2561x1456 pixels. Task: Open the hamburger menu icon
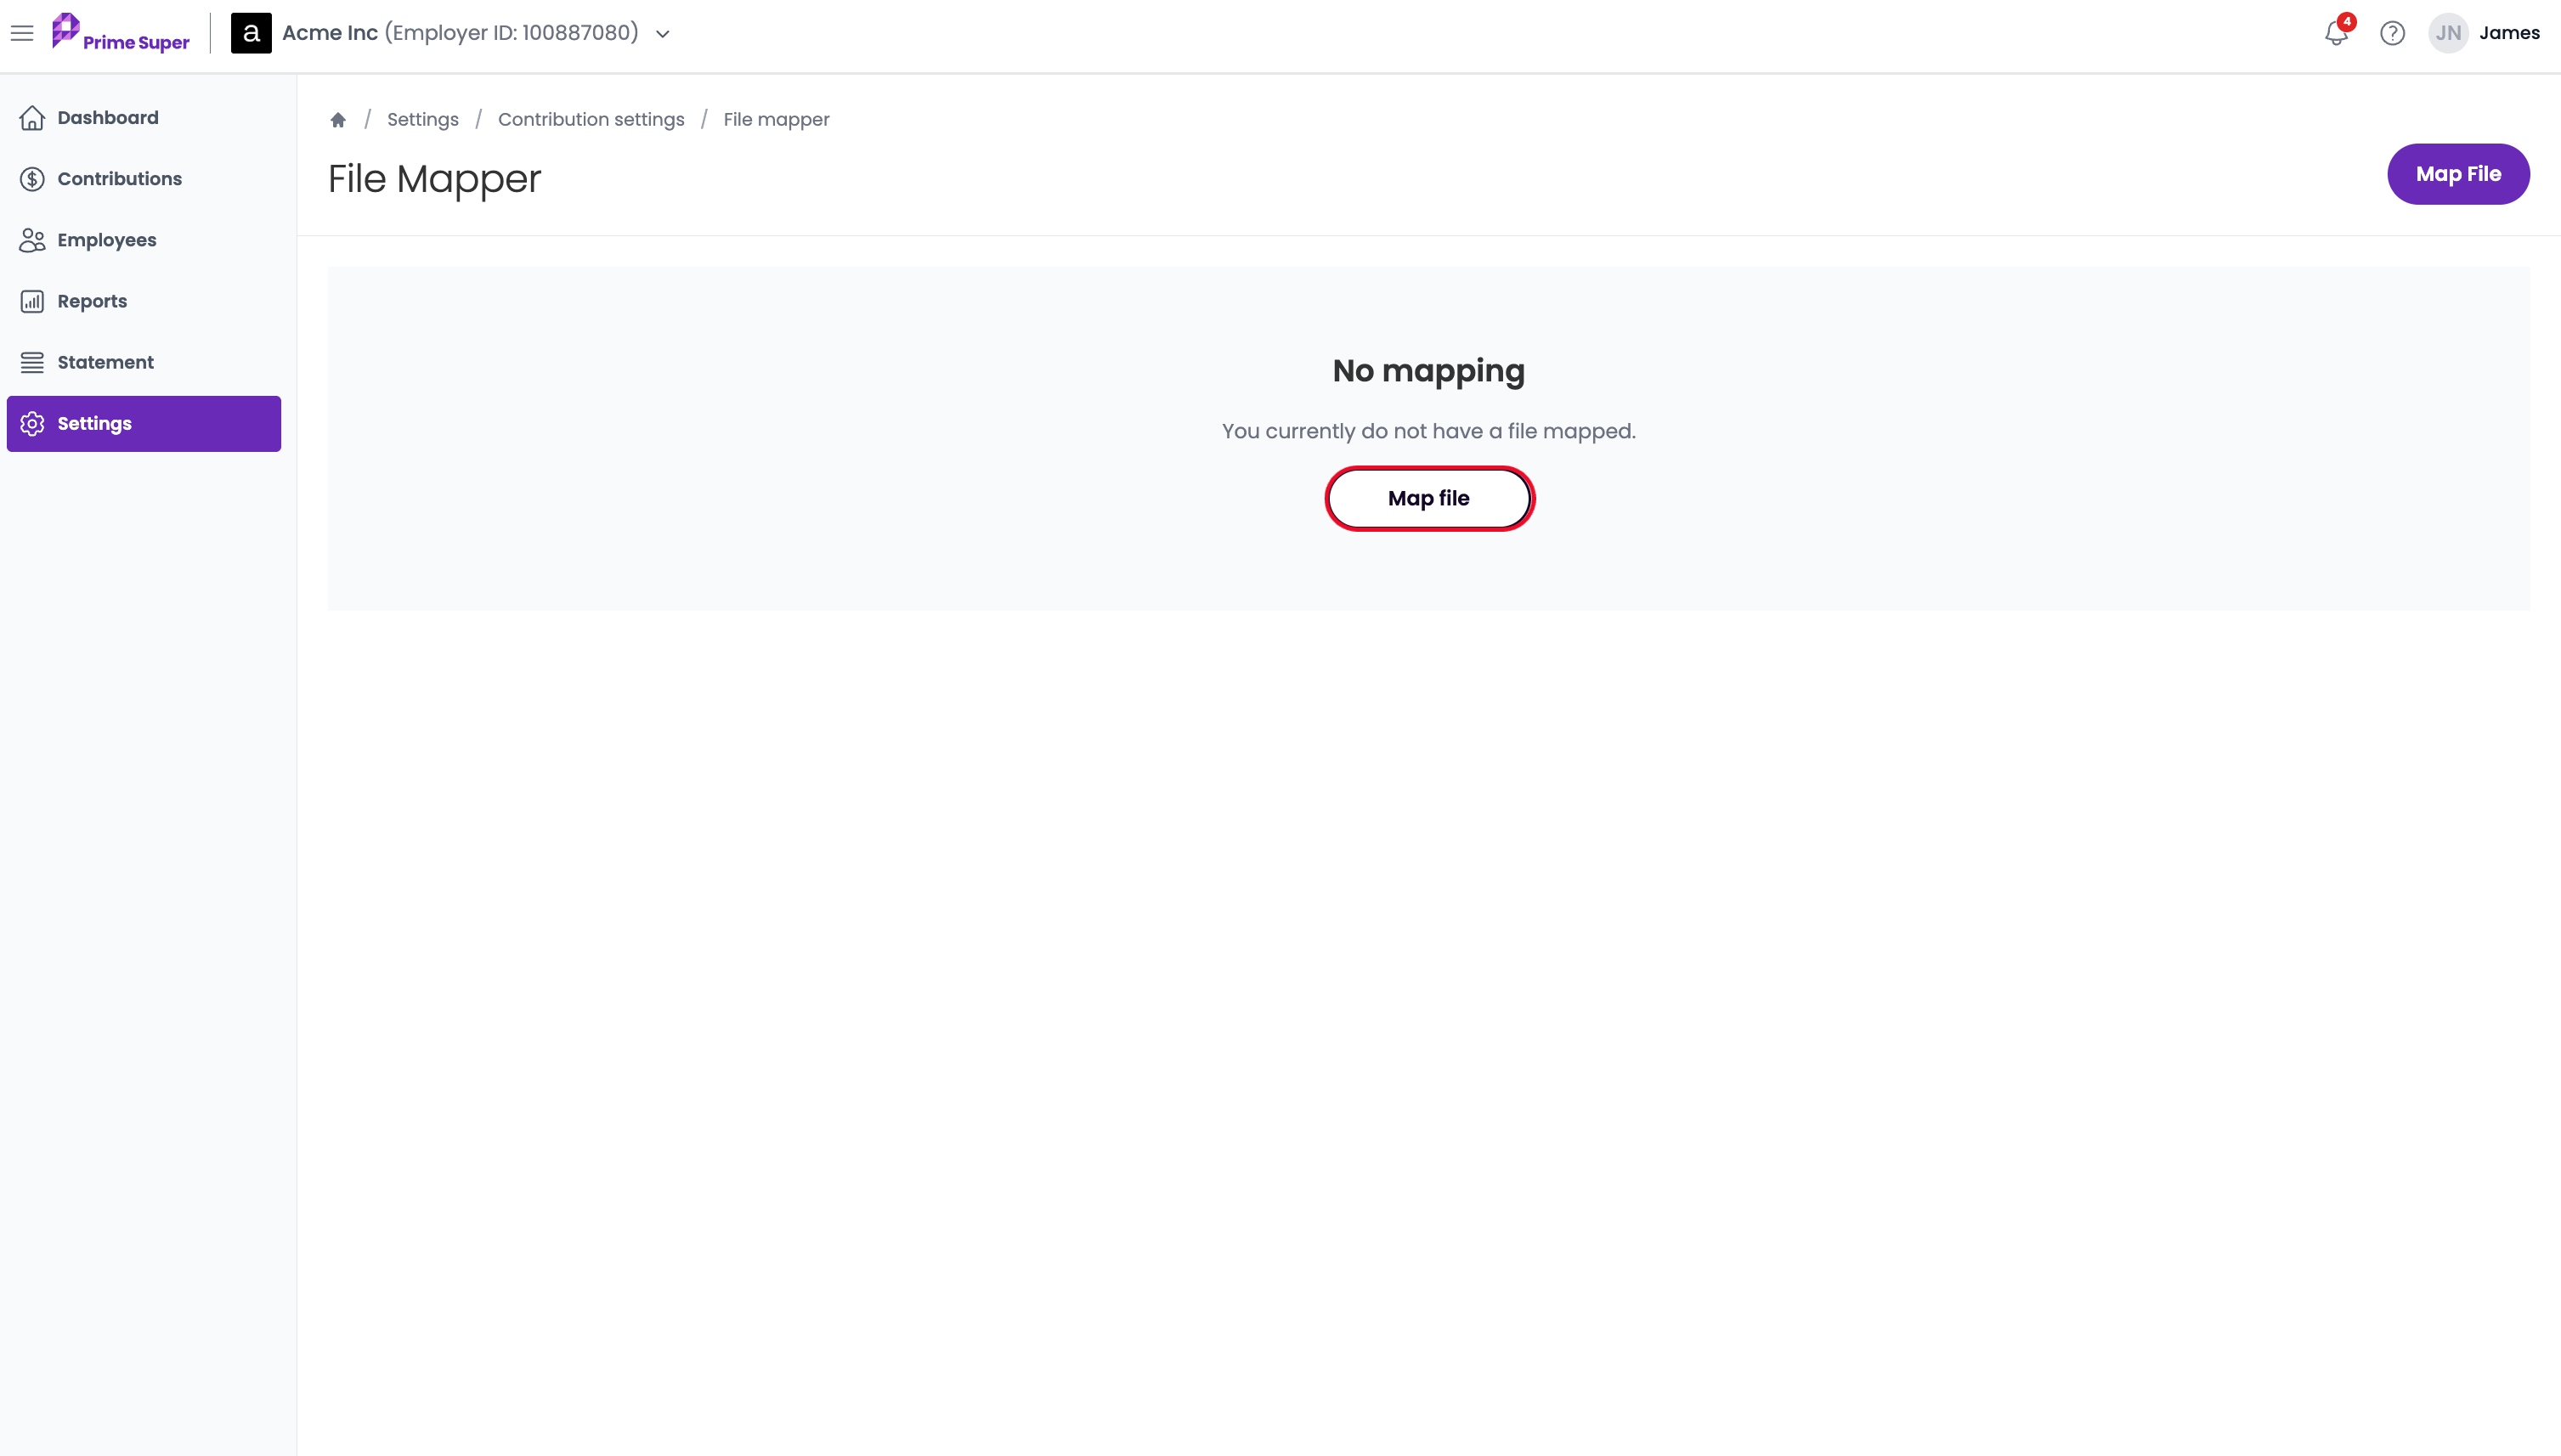tap(22, 33)
